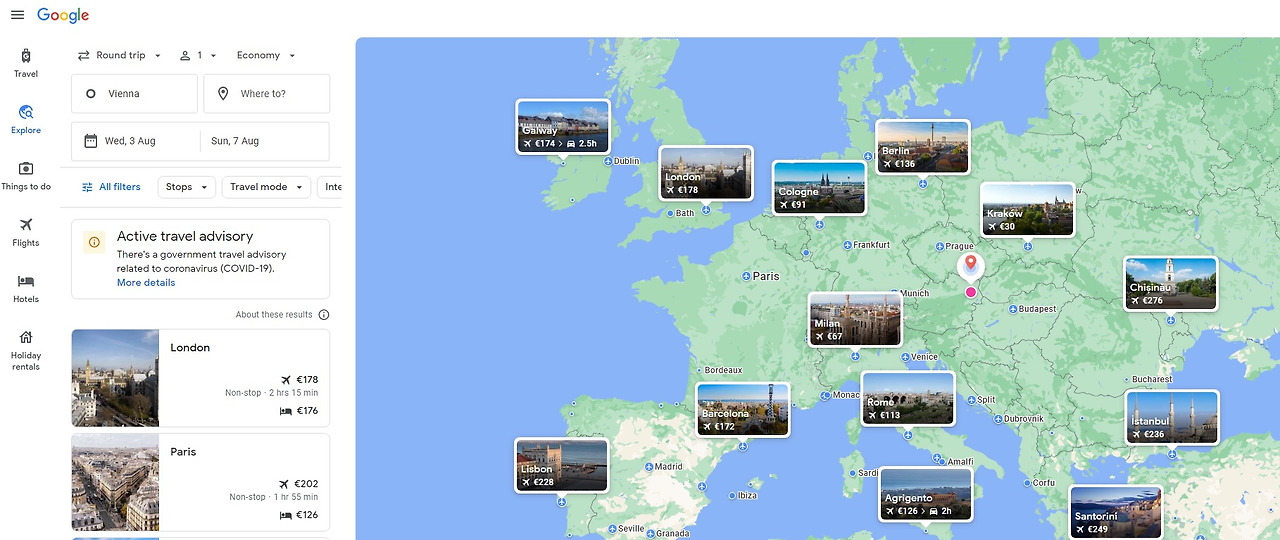The image size is (1280, 540).
Task: Switch to the Flights tab
Action: (26, 232)
